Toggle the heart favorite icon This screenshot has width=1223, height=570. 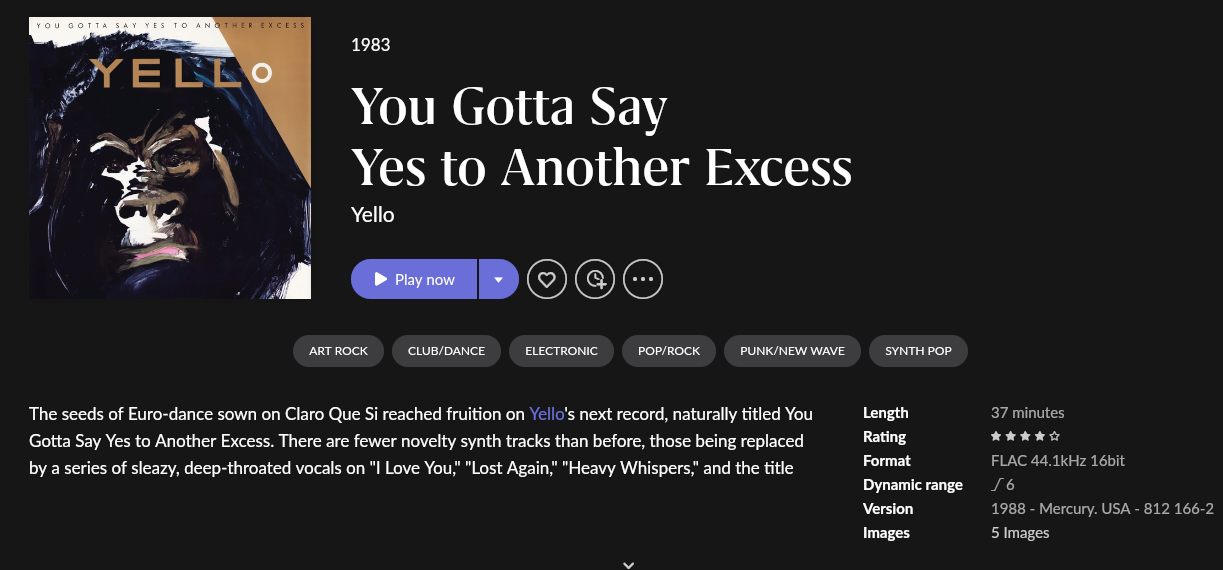click(x=547, y=279)
